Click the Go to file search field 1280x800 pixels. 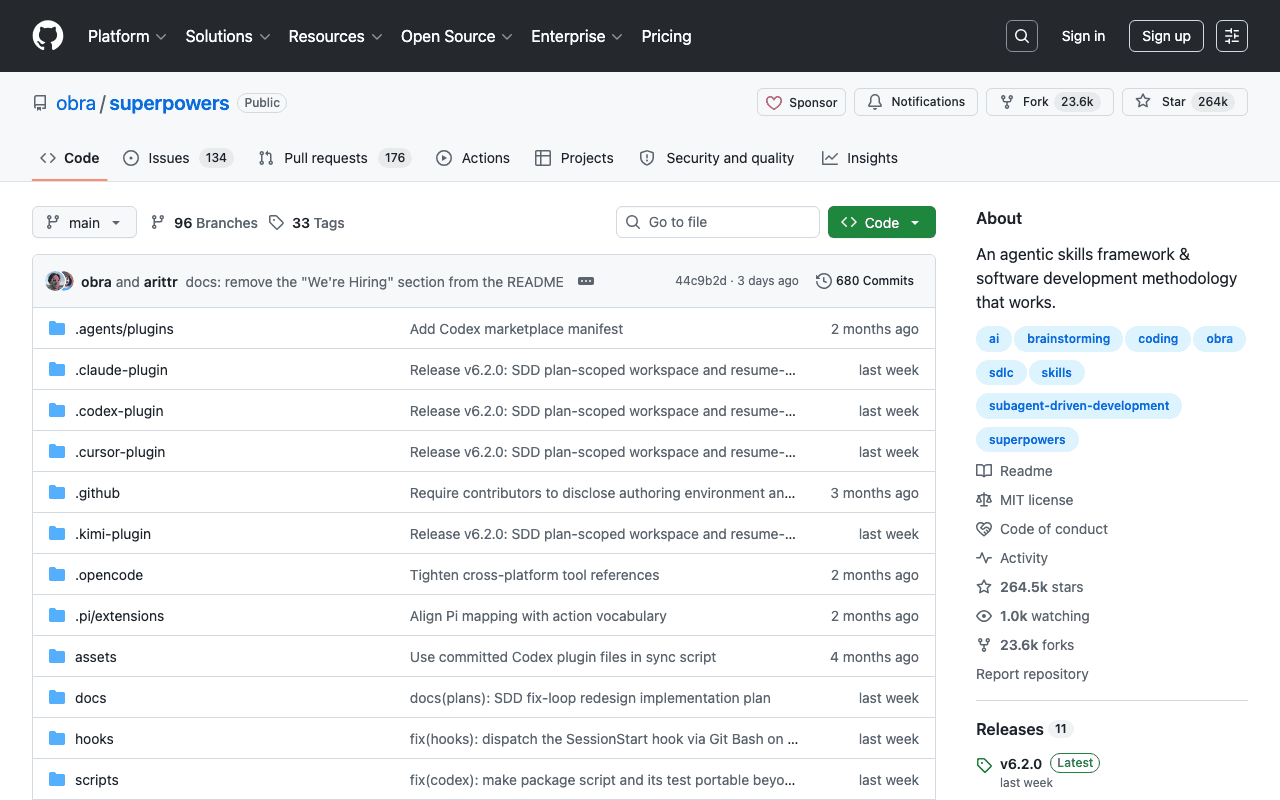[718, 222]
